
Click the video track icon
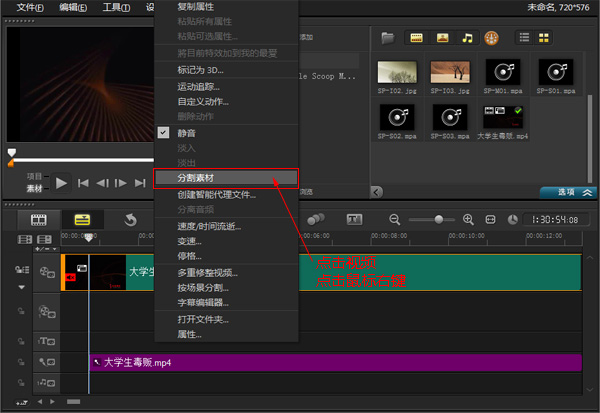[x=47, y=273]
